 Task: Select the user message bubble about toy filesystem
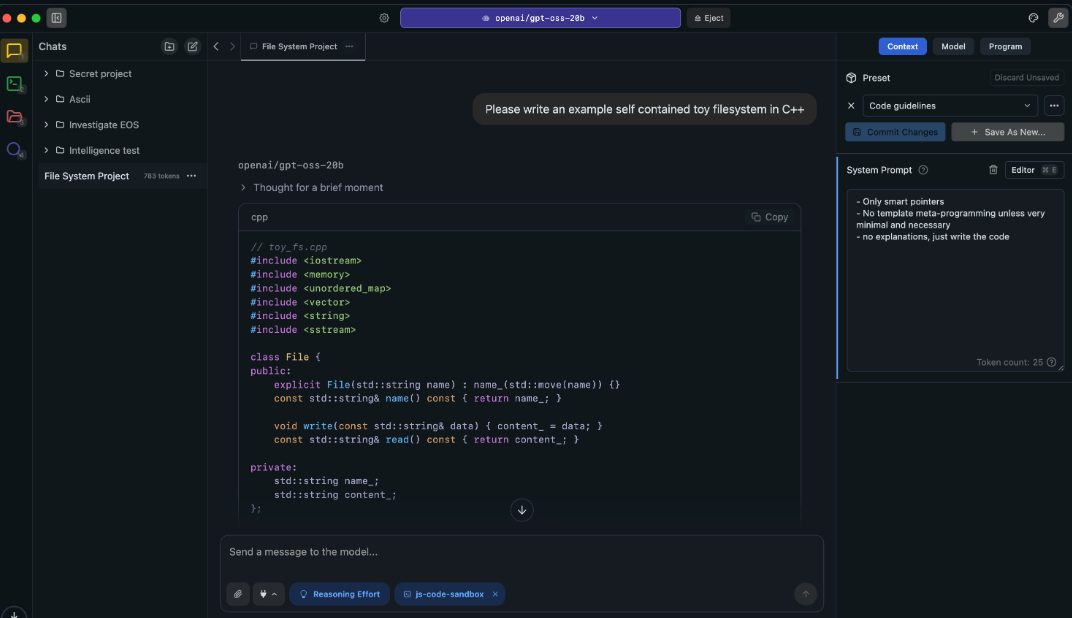coord(644,109)
